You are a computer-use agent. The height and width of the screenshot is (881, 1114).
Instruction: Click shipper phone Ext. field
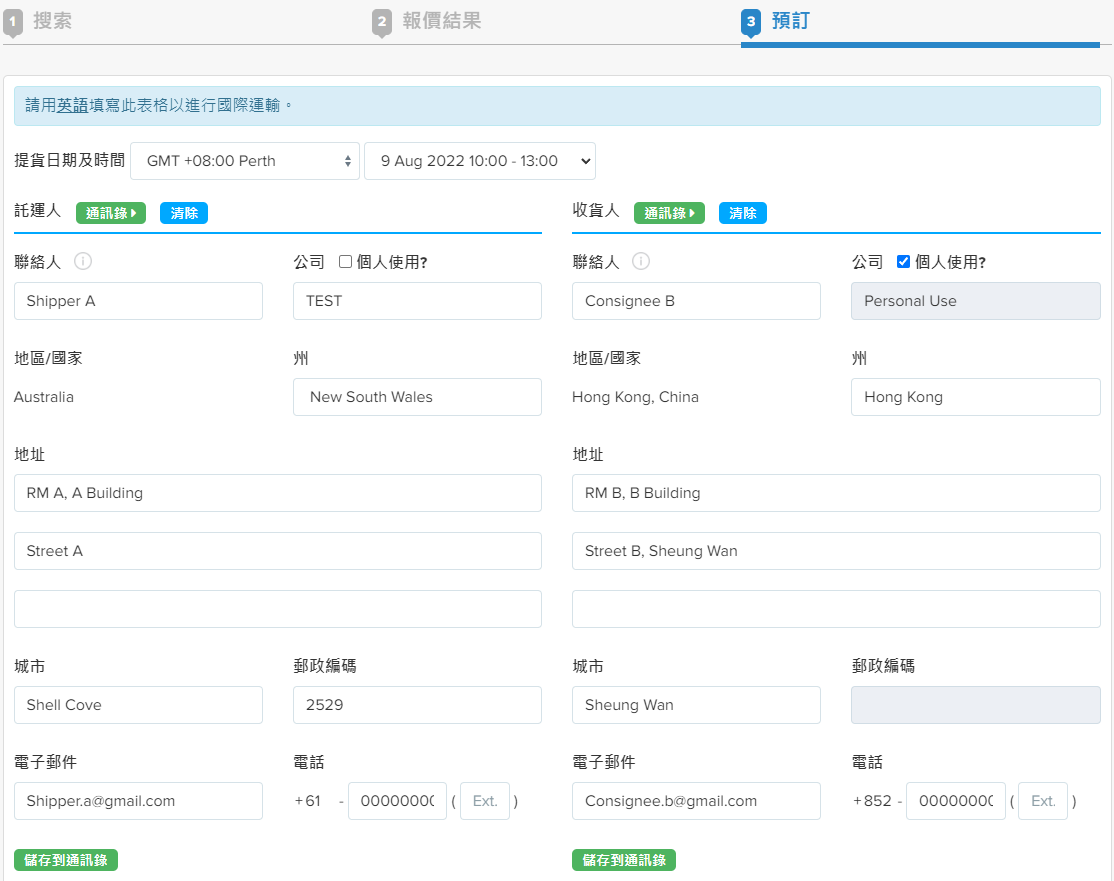tap(485, 801)
